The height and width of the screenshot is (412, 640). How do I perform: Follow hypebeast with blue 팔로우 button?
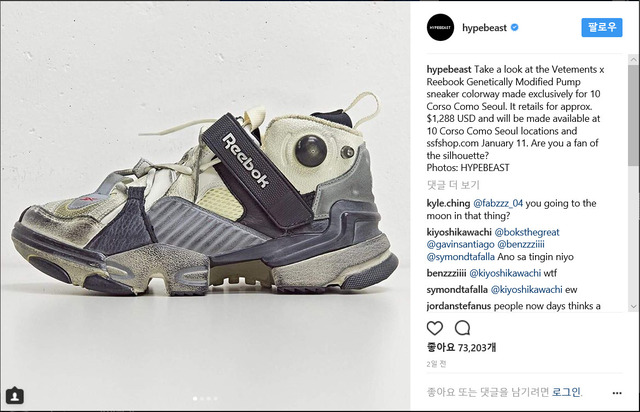pyautogui.click(x=602, y=27)
